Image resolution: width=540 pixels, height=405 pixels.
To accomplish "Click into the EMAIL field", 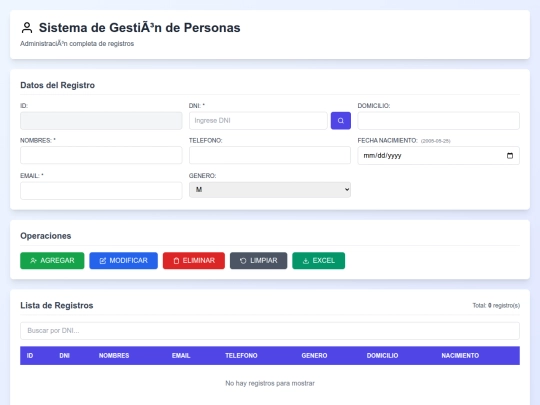I will pos(101,190).
